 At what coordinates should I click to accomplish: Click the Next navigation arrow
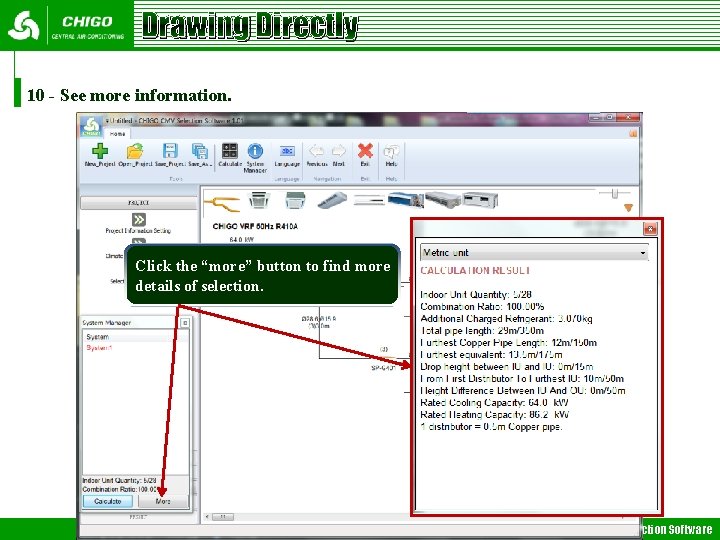(338, 151)
